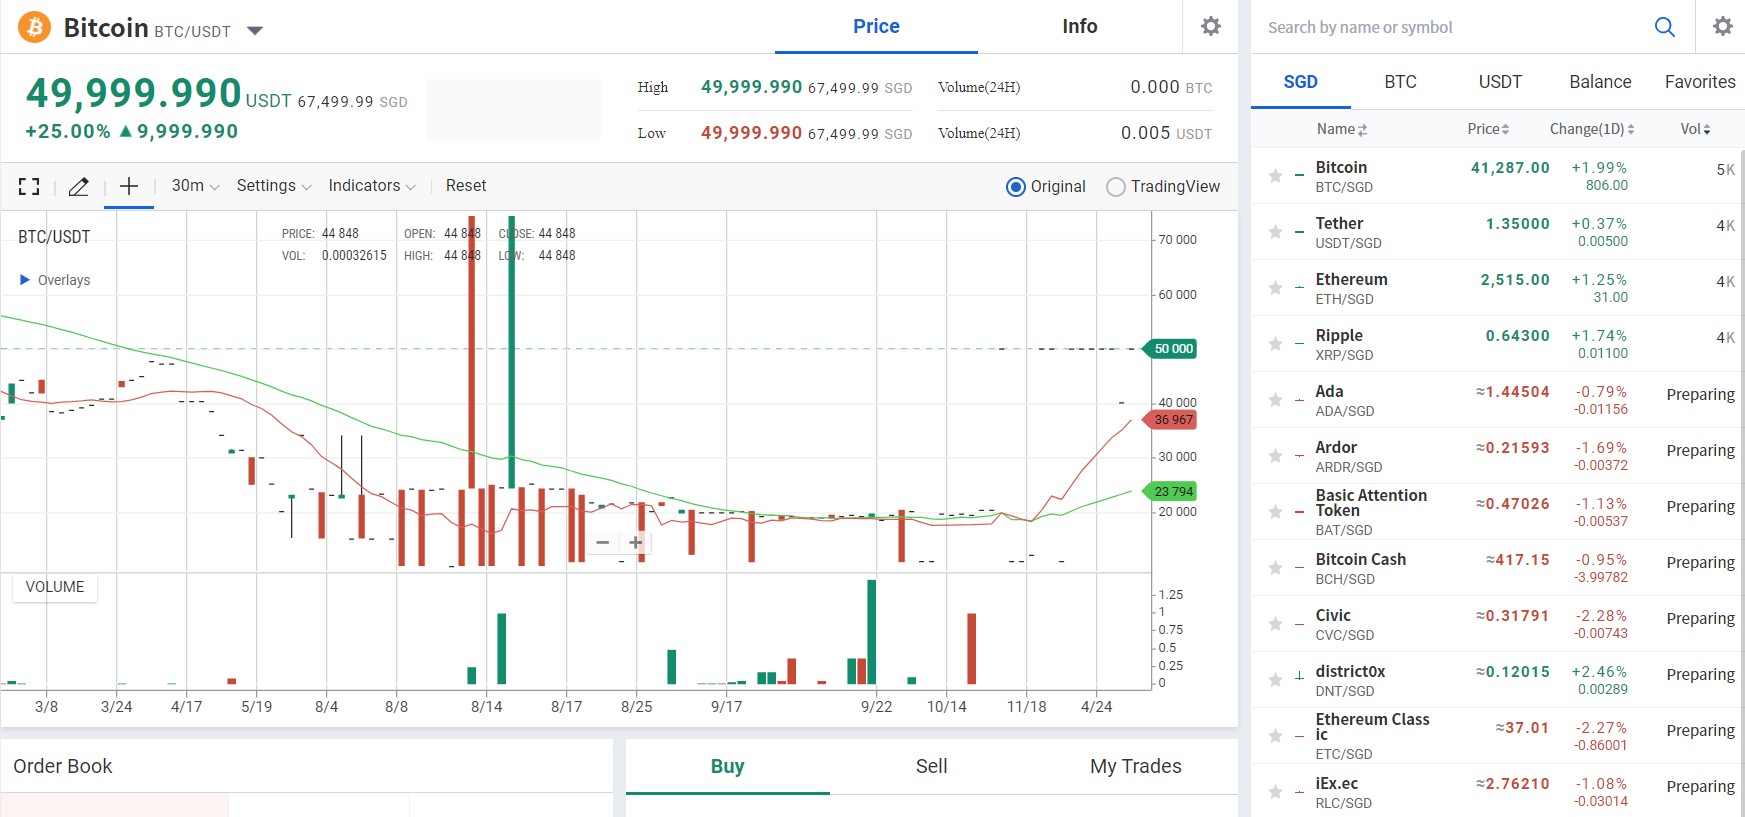Screen dimensions: 1745x817
Task: Star the Civic CVC/SGD row
Action: (x=1275, y=624)
